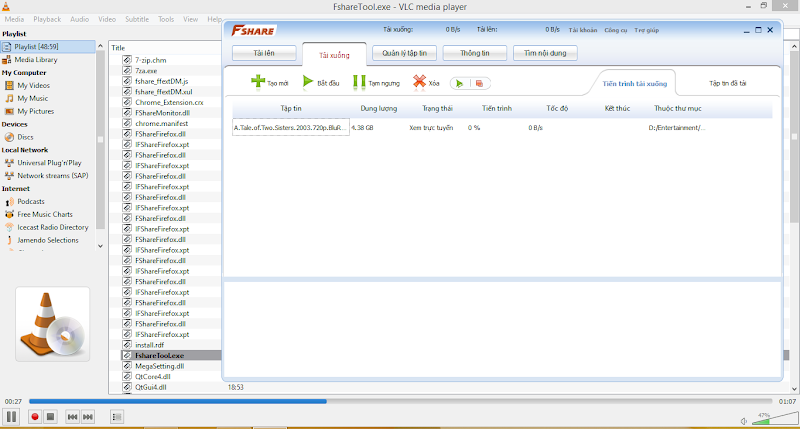
Task: Delete item with red Xóa icon
Action: coord(419,82)
